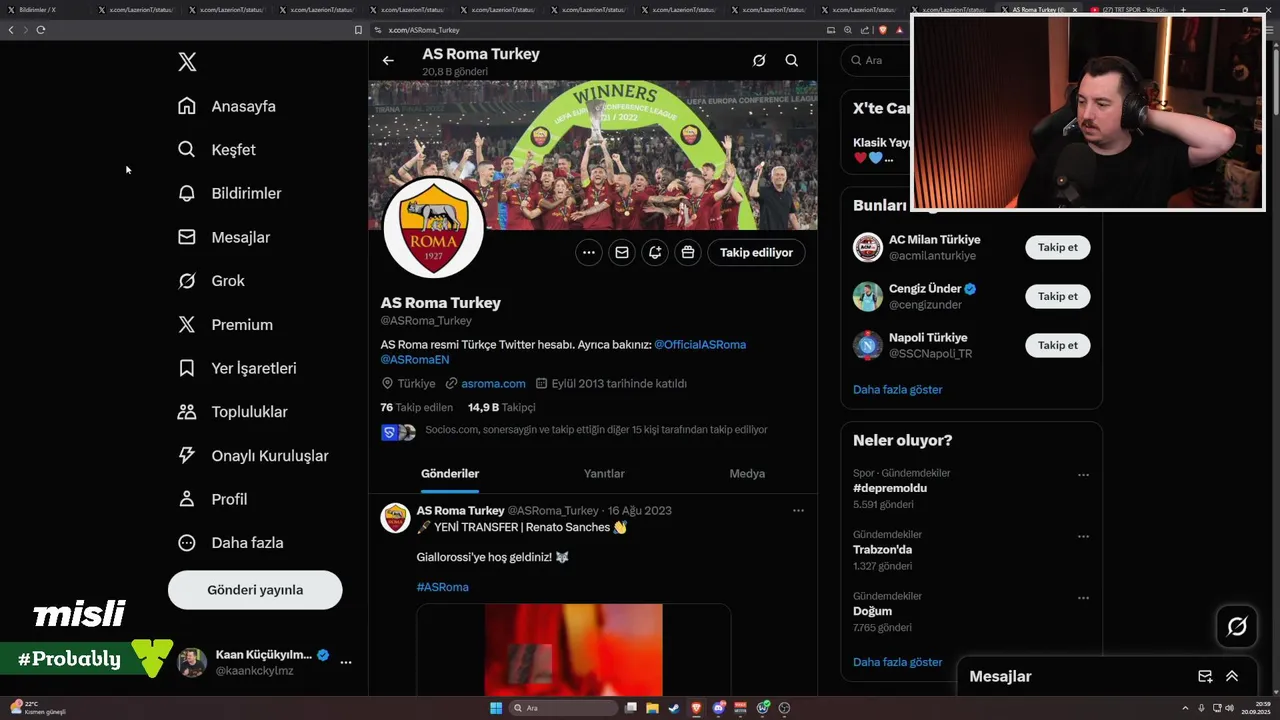This screenshot has height=720, width=1280.
Task: Open Napoli Türkiye suggested profile
Action: tap(928, 338)
